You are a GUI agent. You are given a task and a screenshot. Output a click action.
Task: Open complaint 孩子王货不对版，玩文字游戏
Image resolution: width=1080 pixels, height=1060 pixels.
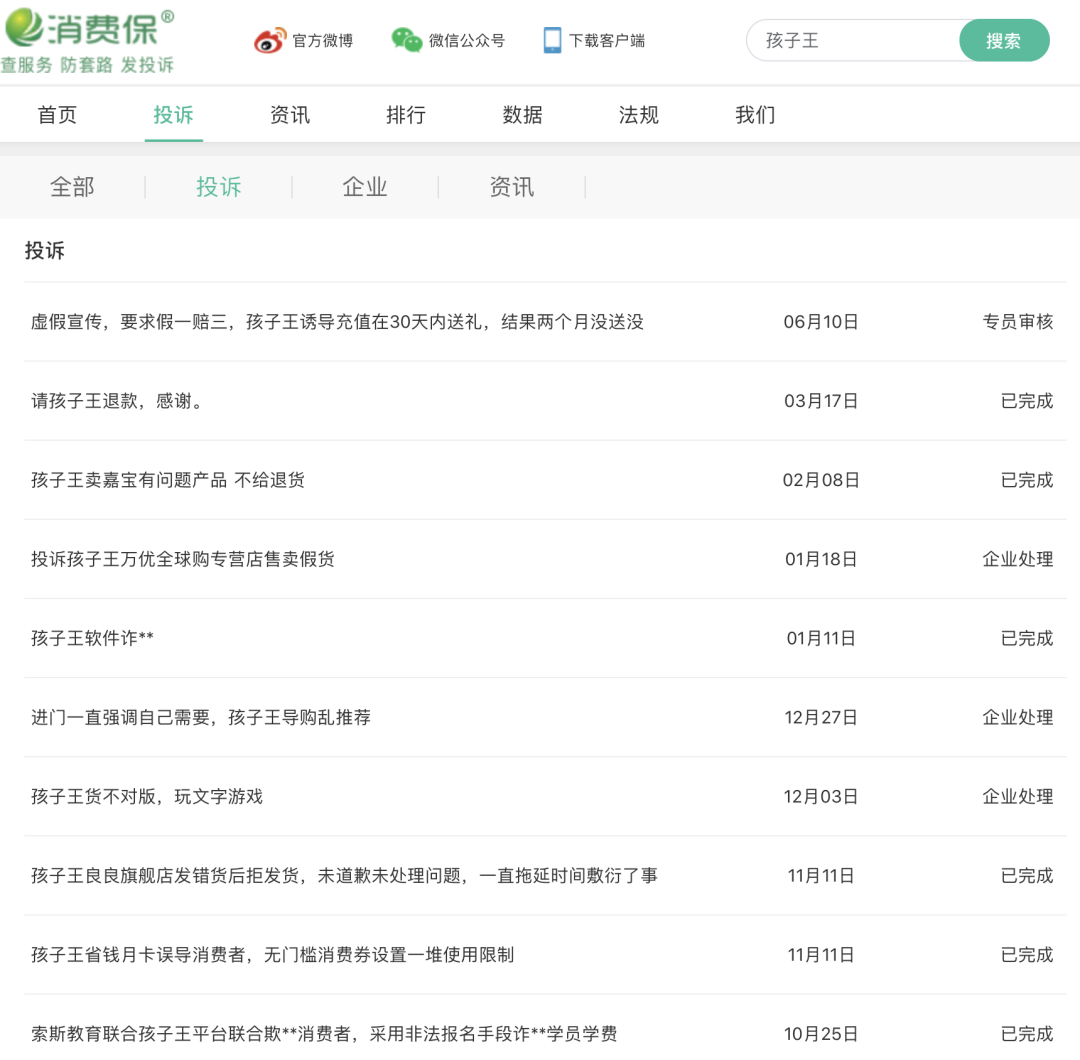tap(147, 797)
